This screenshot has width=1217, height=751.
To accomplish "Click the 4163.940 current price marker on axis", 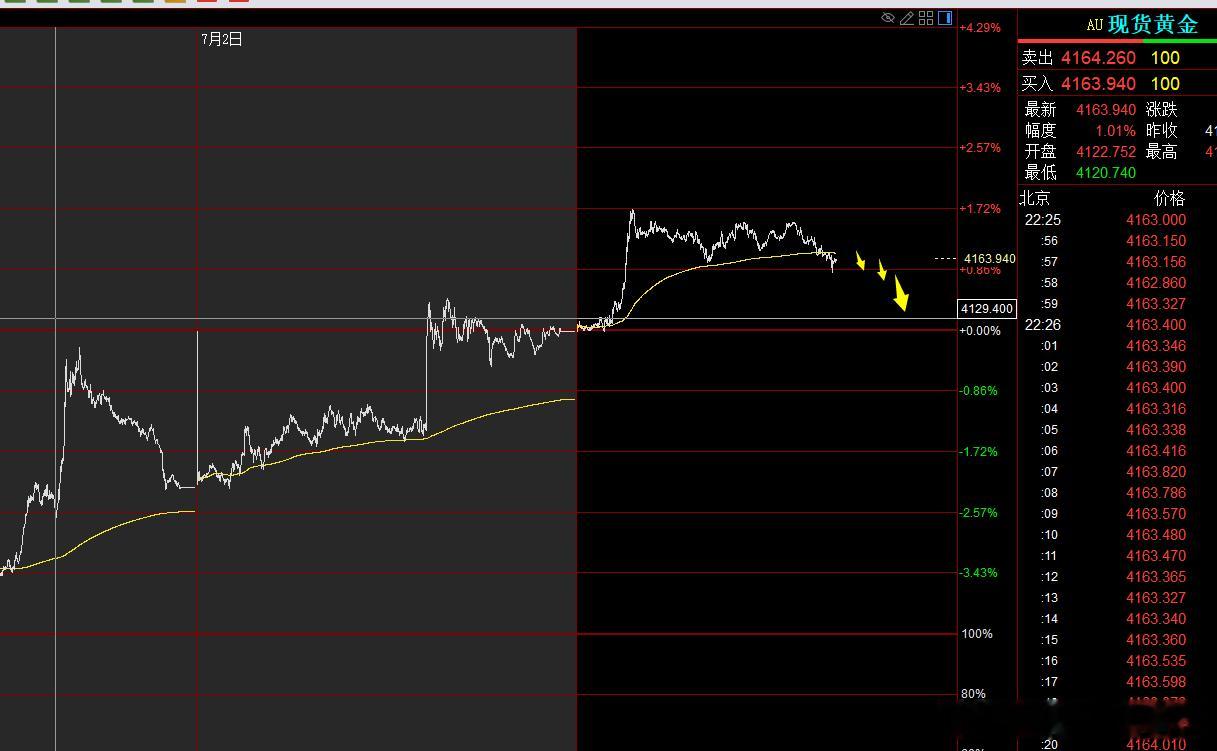I will point(989,259).
